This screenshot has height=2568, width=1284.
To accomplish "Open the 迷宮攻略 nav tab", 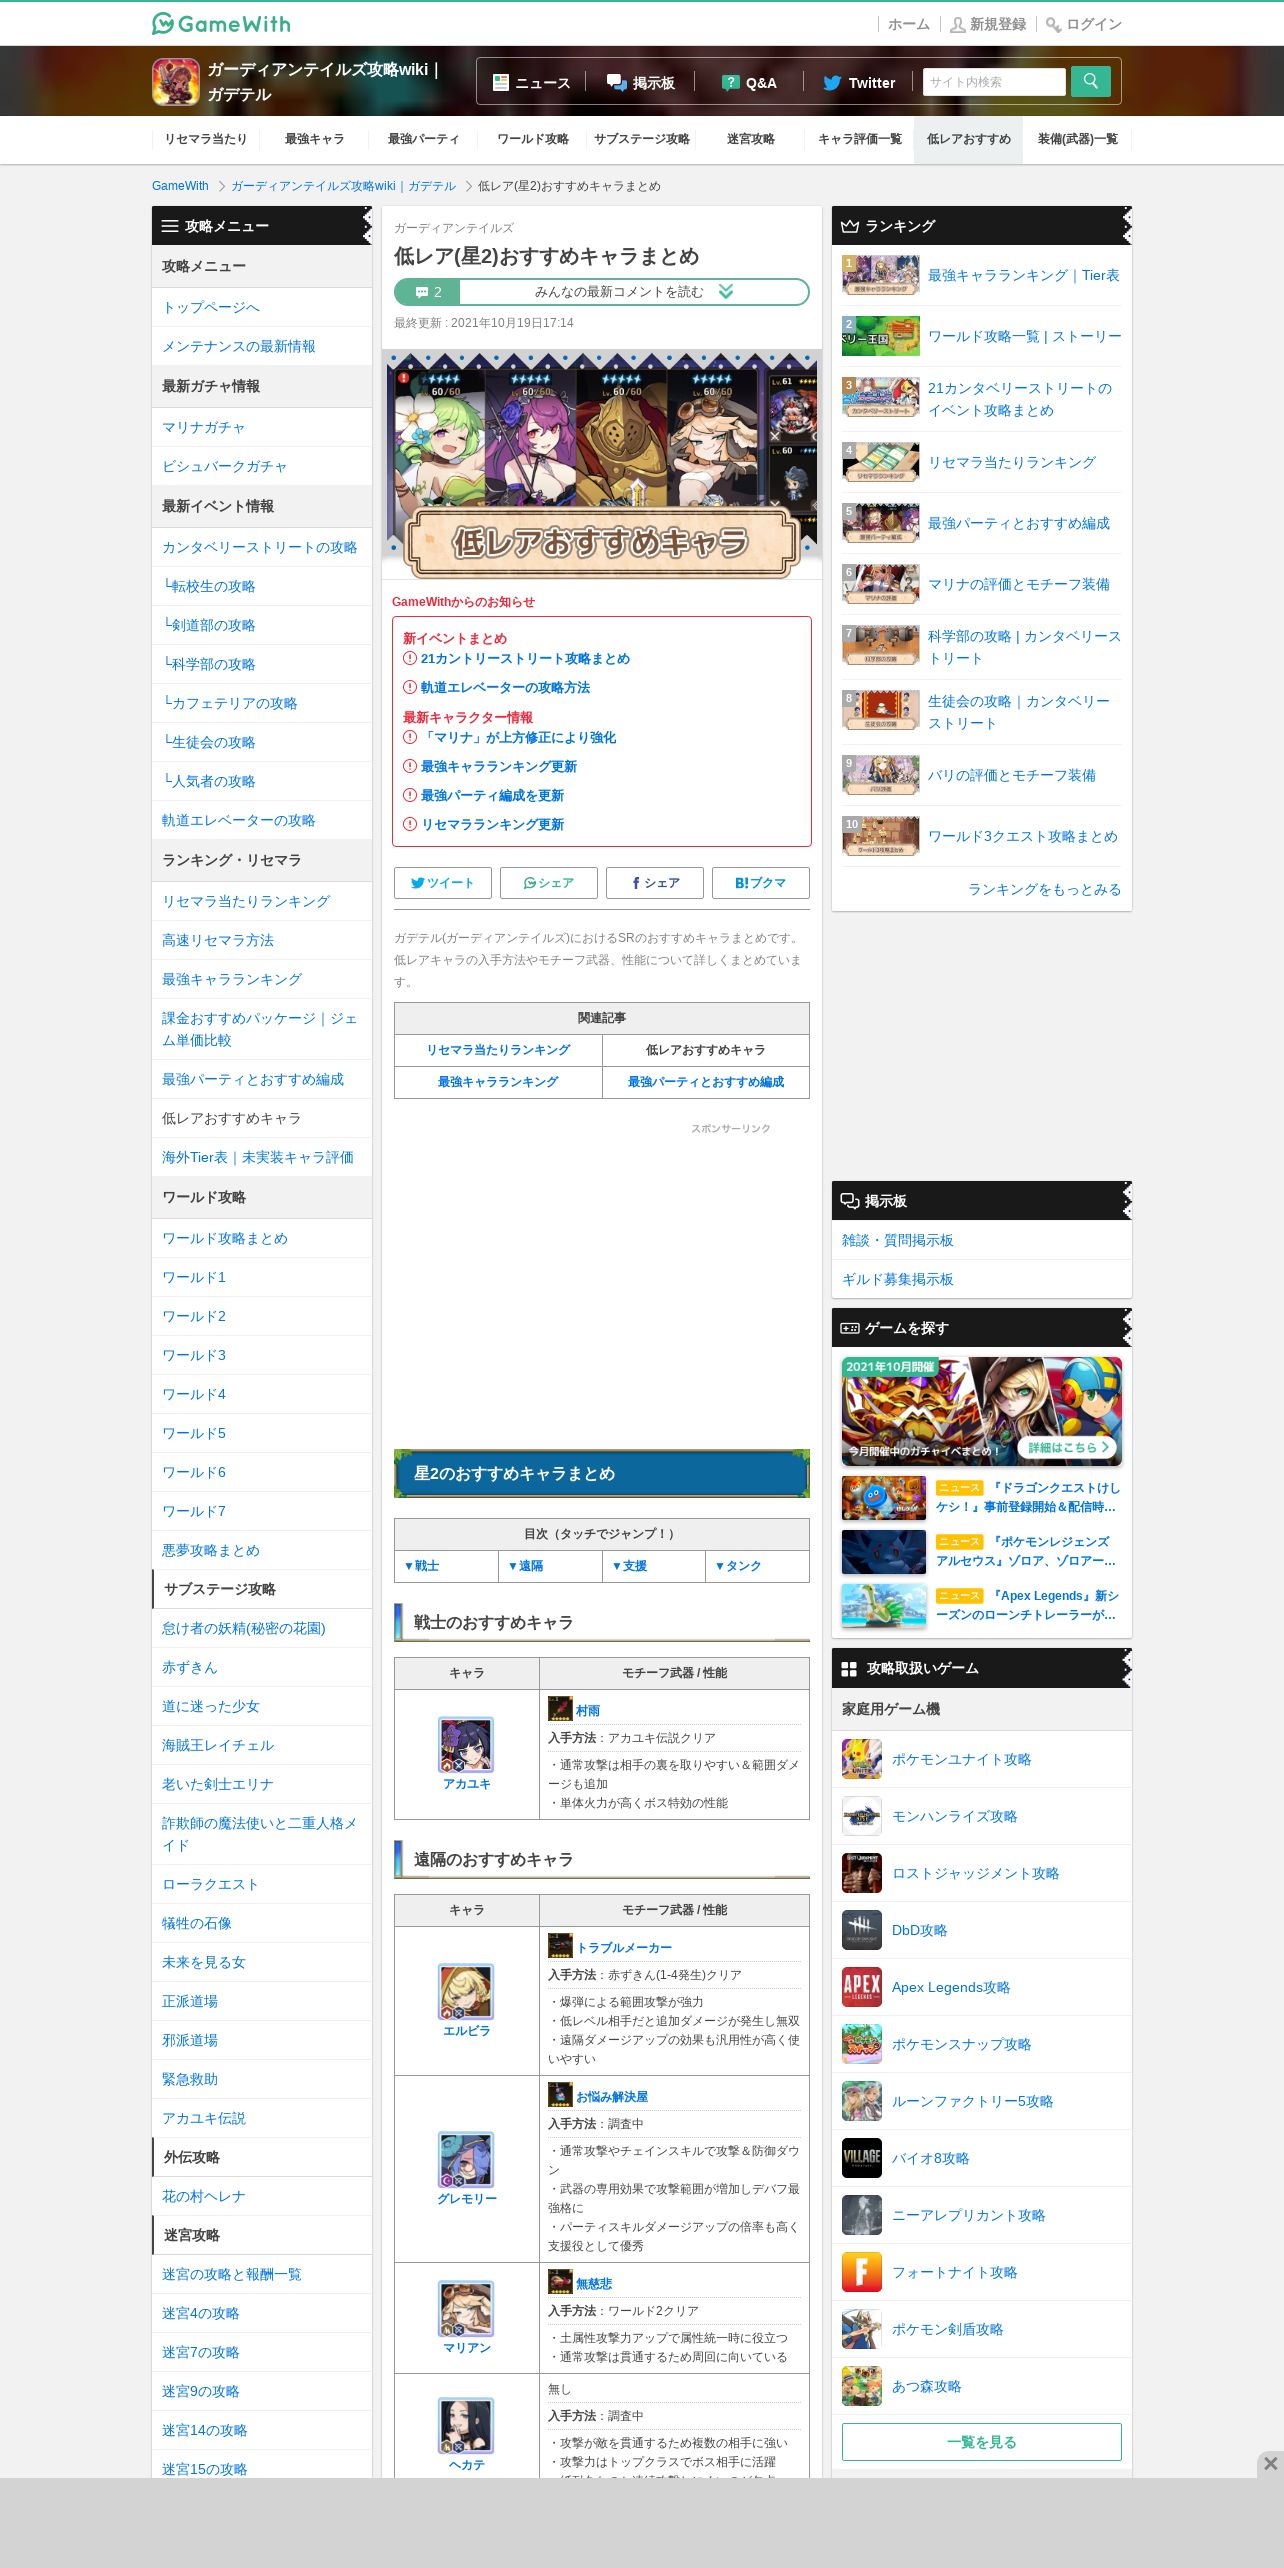I will (x=750, y=139).
